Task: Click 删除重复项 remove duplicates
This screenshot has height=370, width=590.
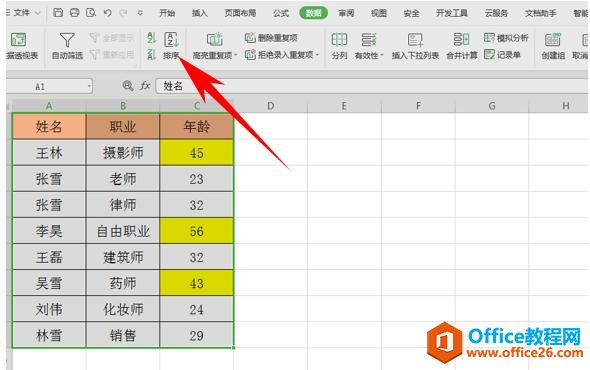Action: click(x=271, y=38)
